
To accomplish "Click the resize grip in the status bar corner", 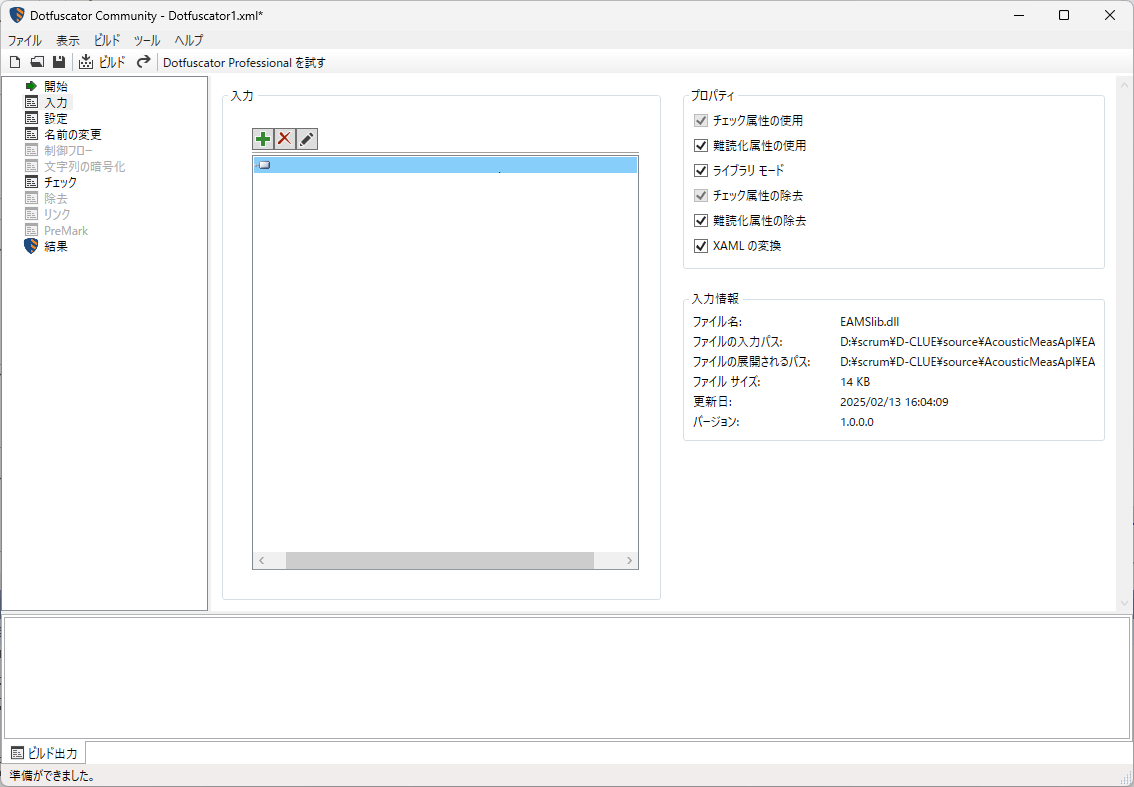I will tap(1125, 778).
